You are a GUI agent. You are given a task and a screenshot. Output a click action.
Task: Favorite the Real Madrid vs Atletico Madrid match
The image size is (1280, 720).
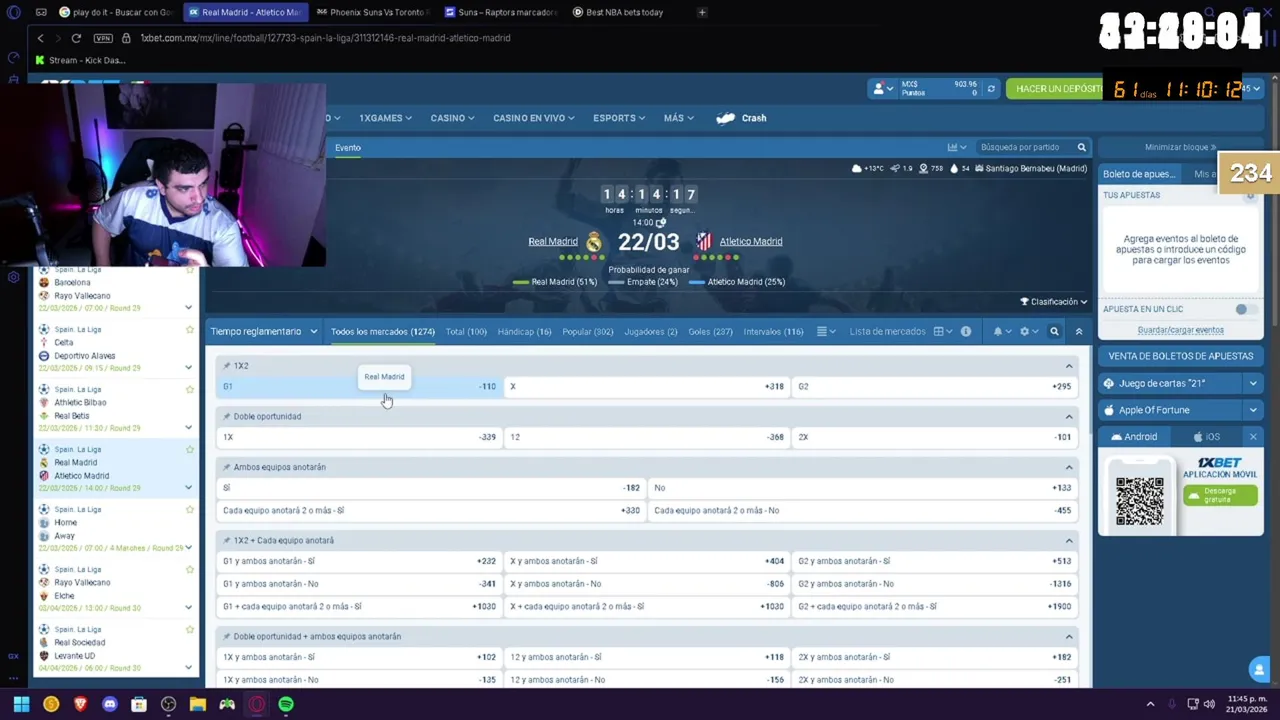[x=189, y=450]
